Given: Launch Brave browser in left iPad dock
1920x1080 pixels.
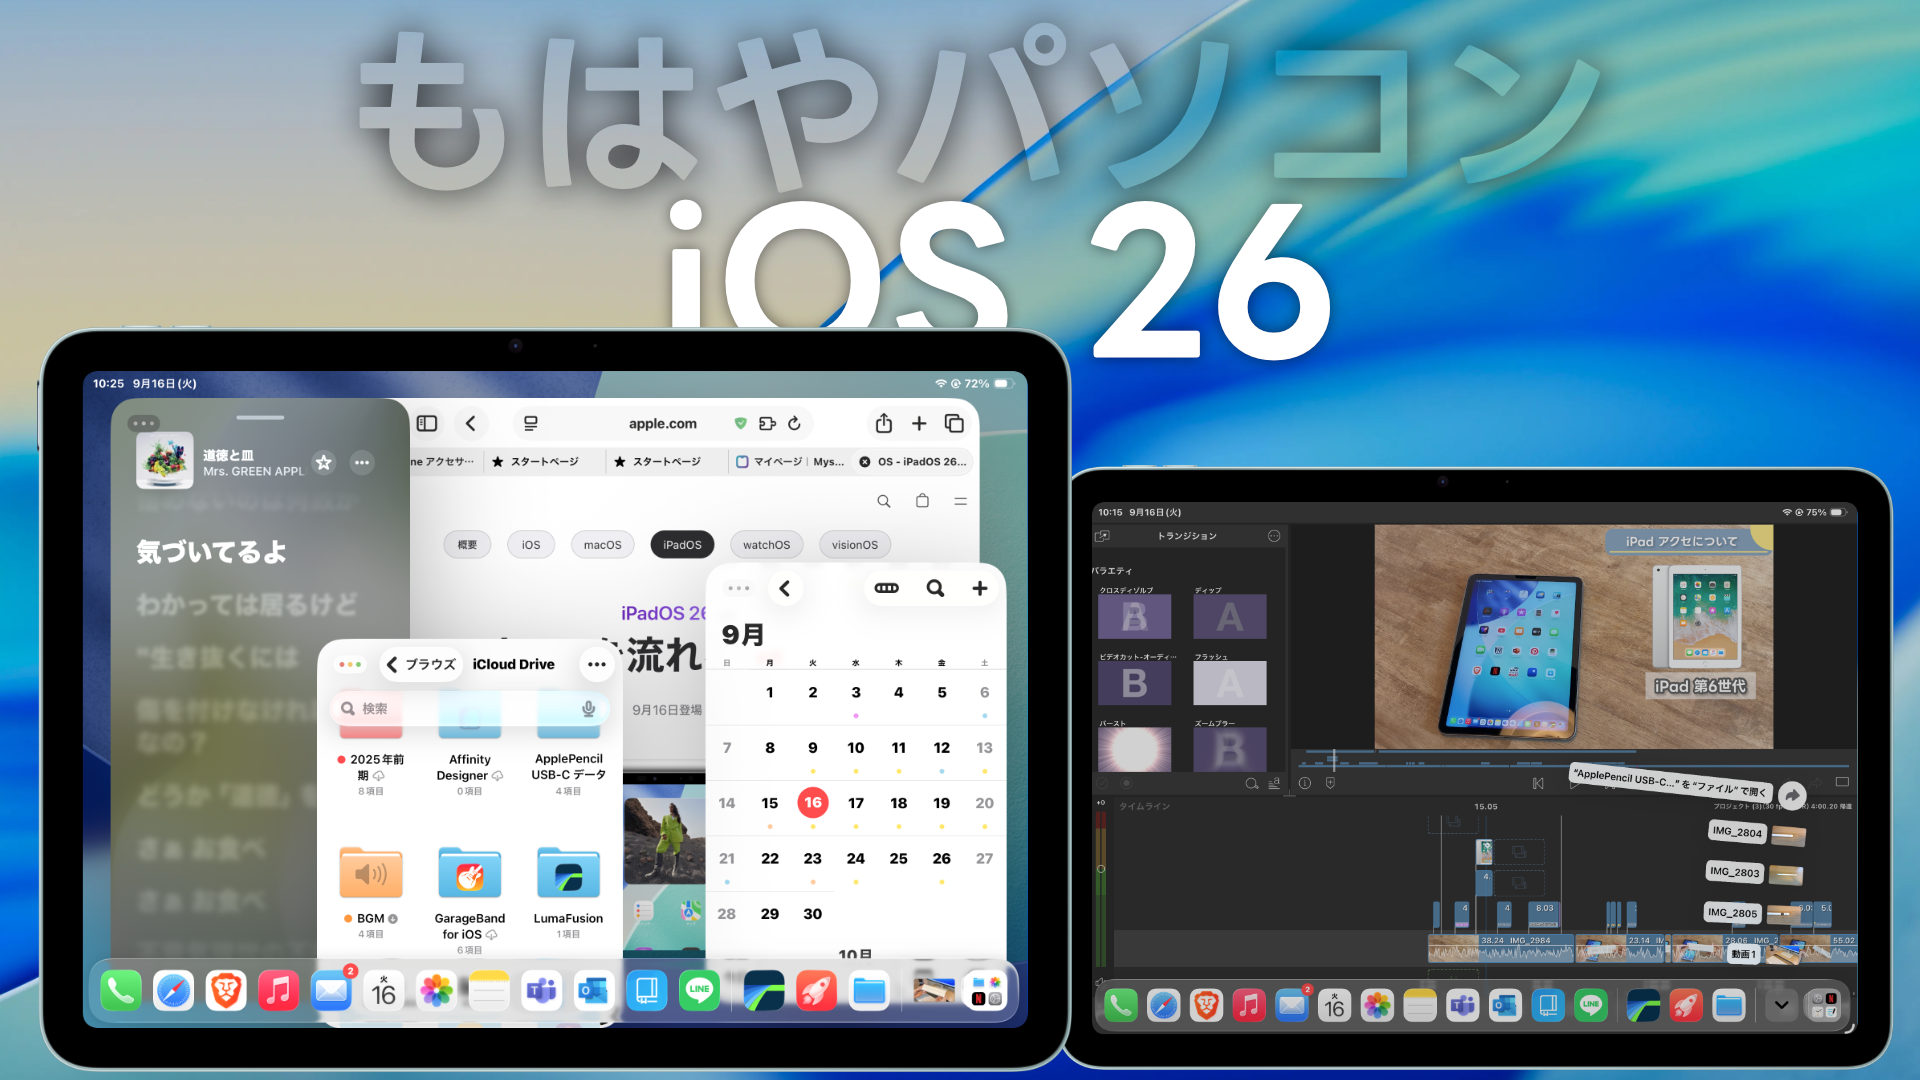Looking at the screenshot, I should pyautogui.click(x=226, y=991).
